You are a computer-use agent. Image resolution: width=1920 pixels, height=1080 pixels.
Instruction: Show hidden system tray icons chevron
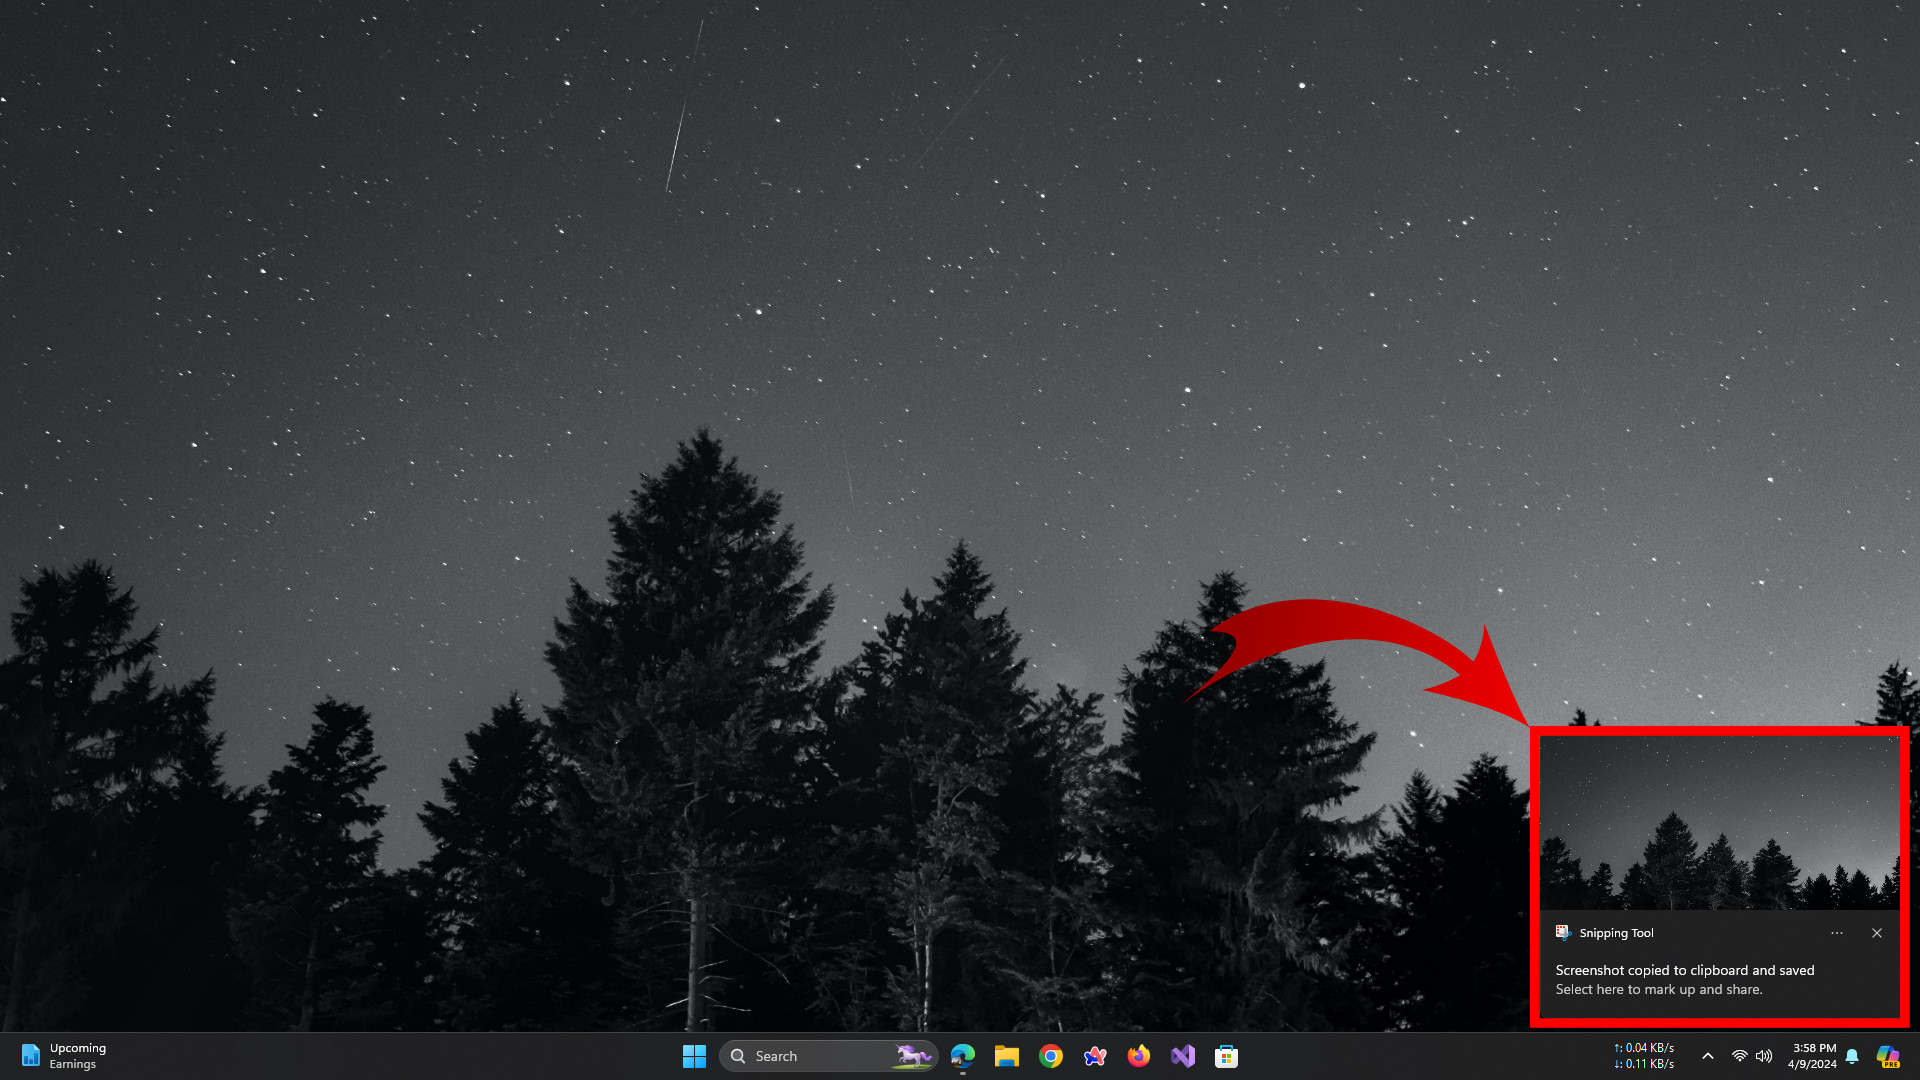pyautogui.click(x=1708, y=1056)
